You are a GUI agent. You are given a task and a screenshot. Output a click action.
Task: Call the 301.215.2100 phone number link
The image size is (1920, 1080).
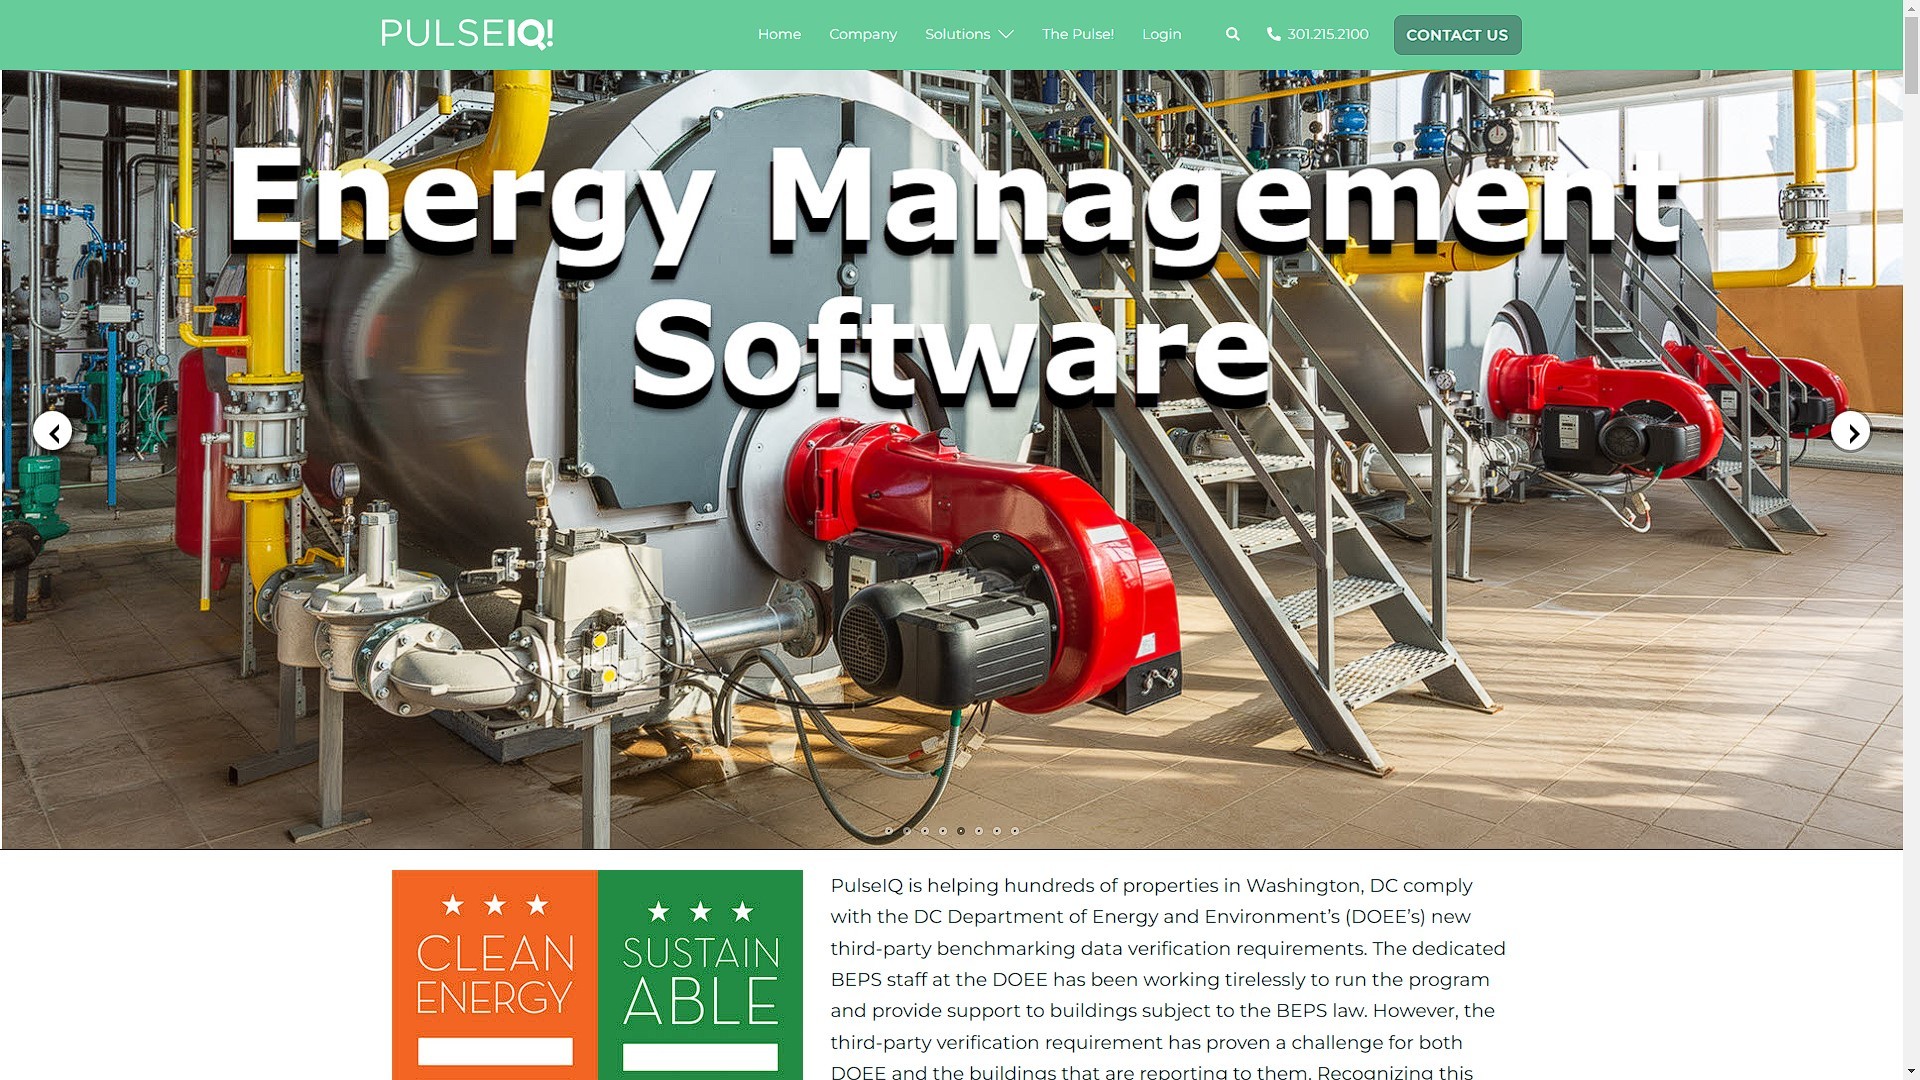[1327, 34]
